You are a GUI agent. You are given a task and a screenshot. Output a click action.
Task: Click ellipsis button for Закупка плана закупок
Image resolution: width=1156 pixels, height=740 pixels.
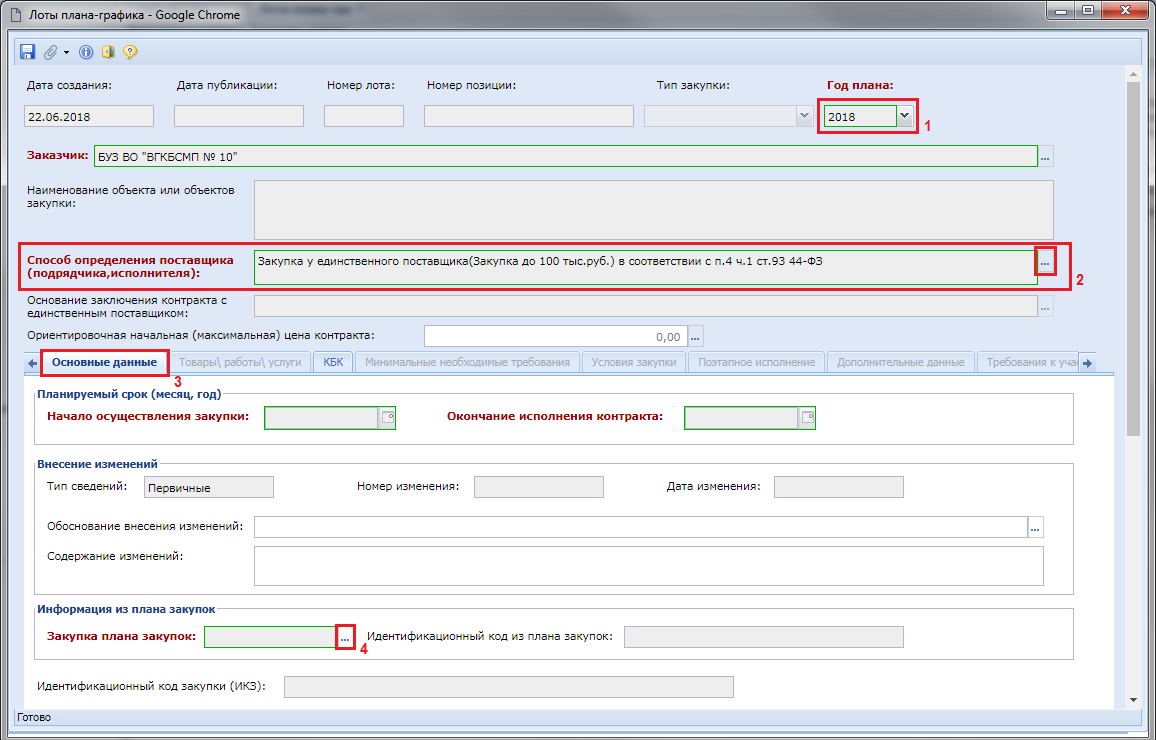345,638
